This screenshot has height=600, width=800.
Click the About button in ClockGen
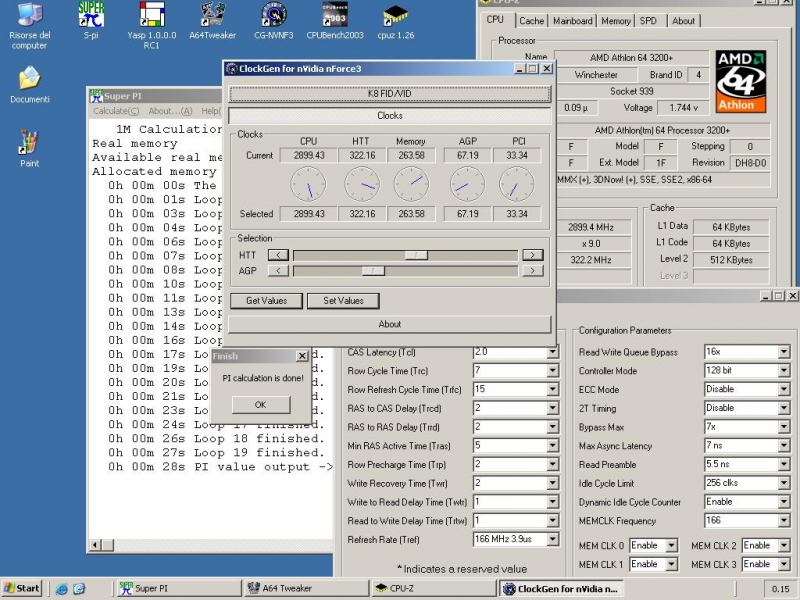pos(390,324)
